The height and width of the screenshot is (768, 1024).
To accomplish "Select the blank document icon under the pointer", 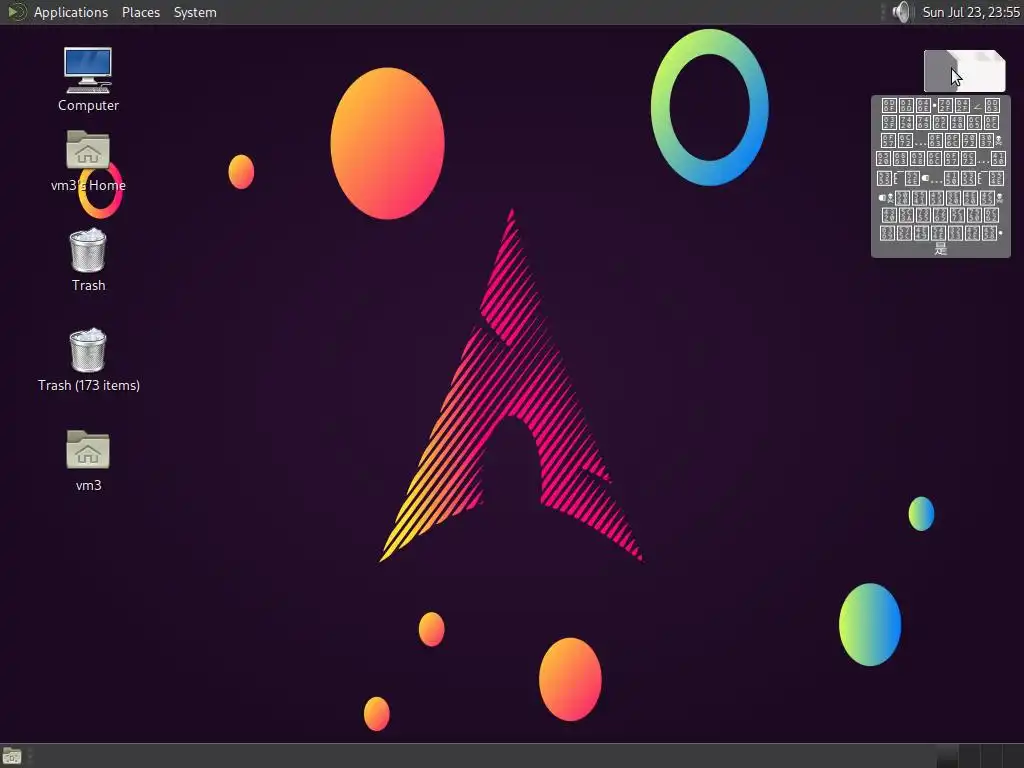I will [965, 71].
